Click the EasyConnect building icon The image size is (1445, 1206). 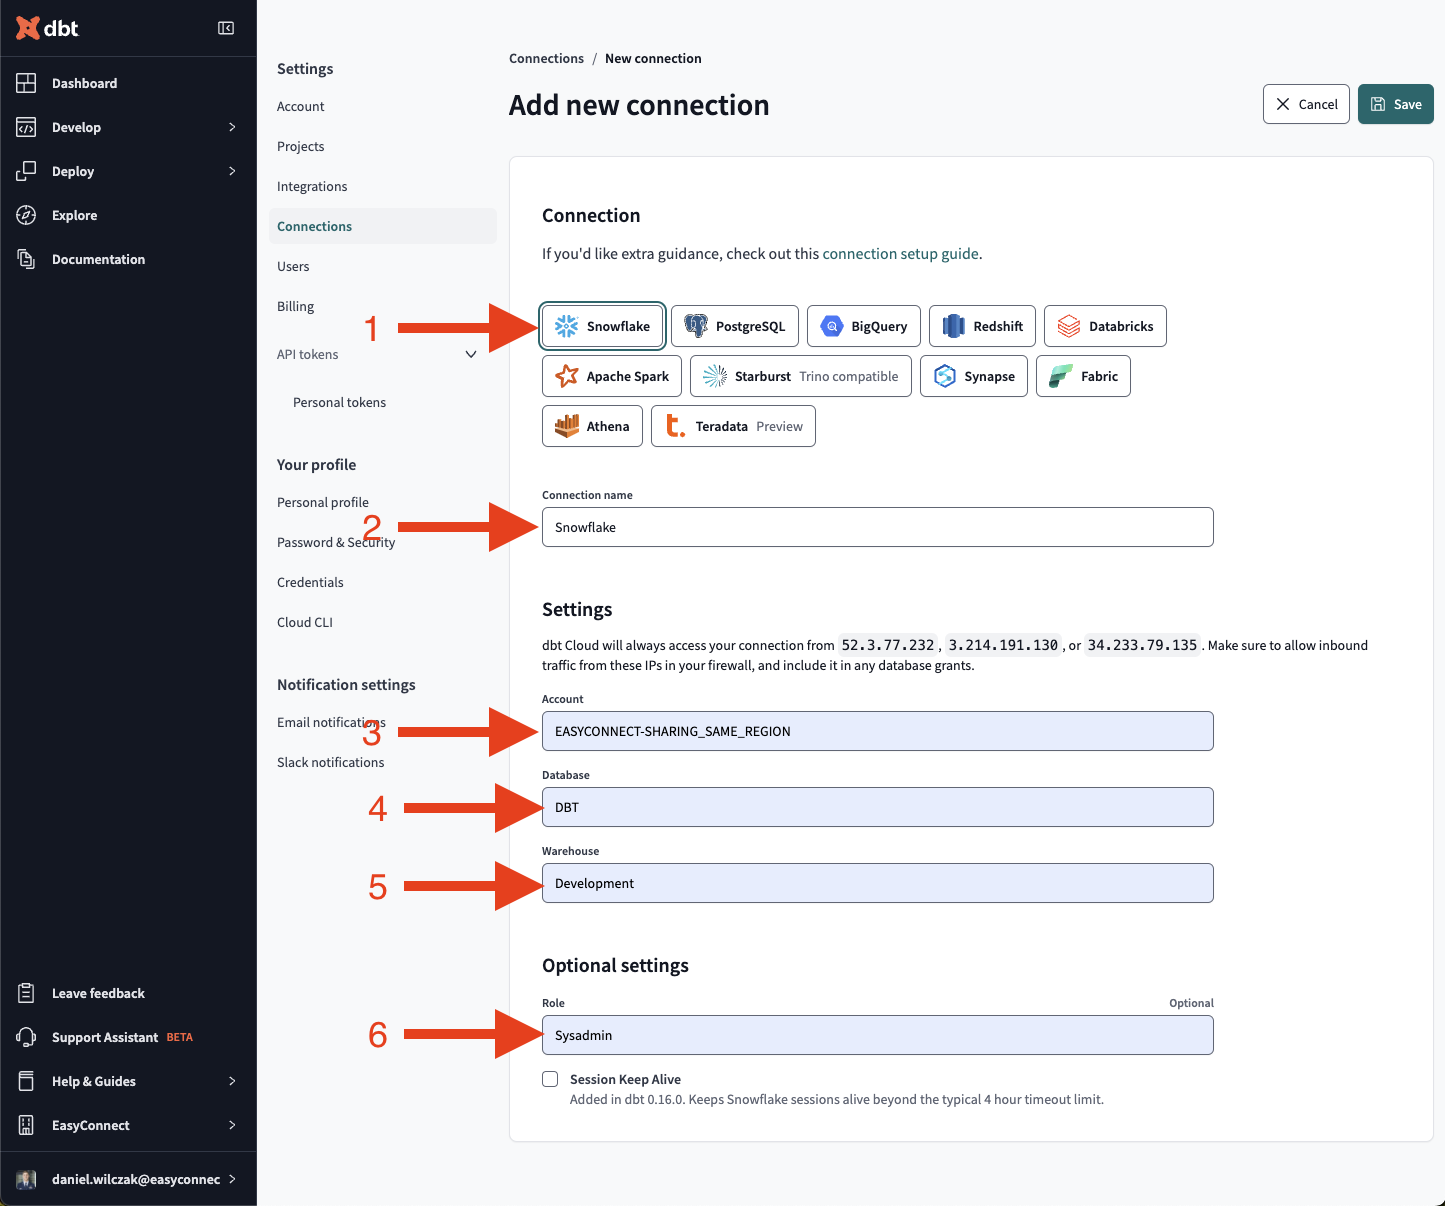27,1125
